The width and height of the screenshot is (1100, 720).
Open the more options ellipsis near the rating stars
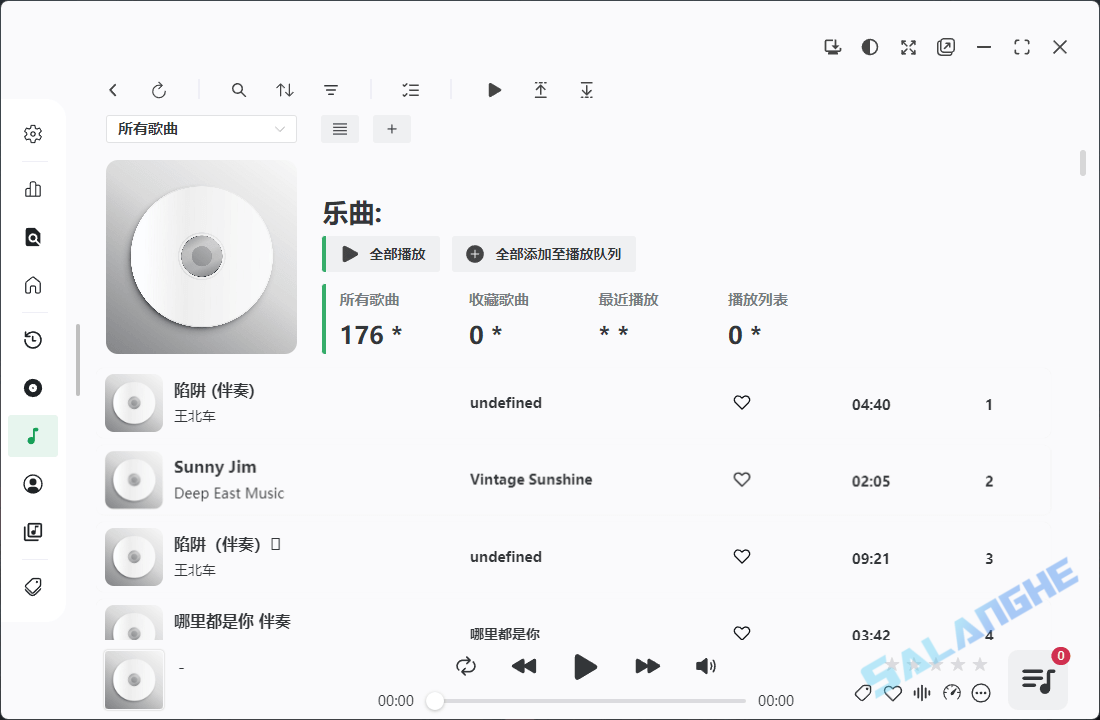pos(980,692)
